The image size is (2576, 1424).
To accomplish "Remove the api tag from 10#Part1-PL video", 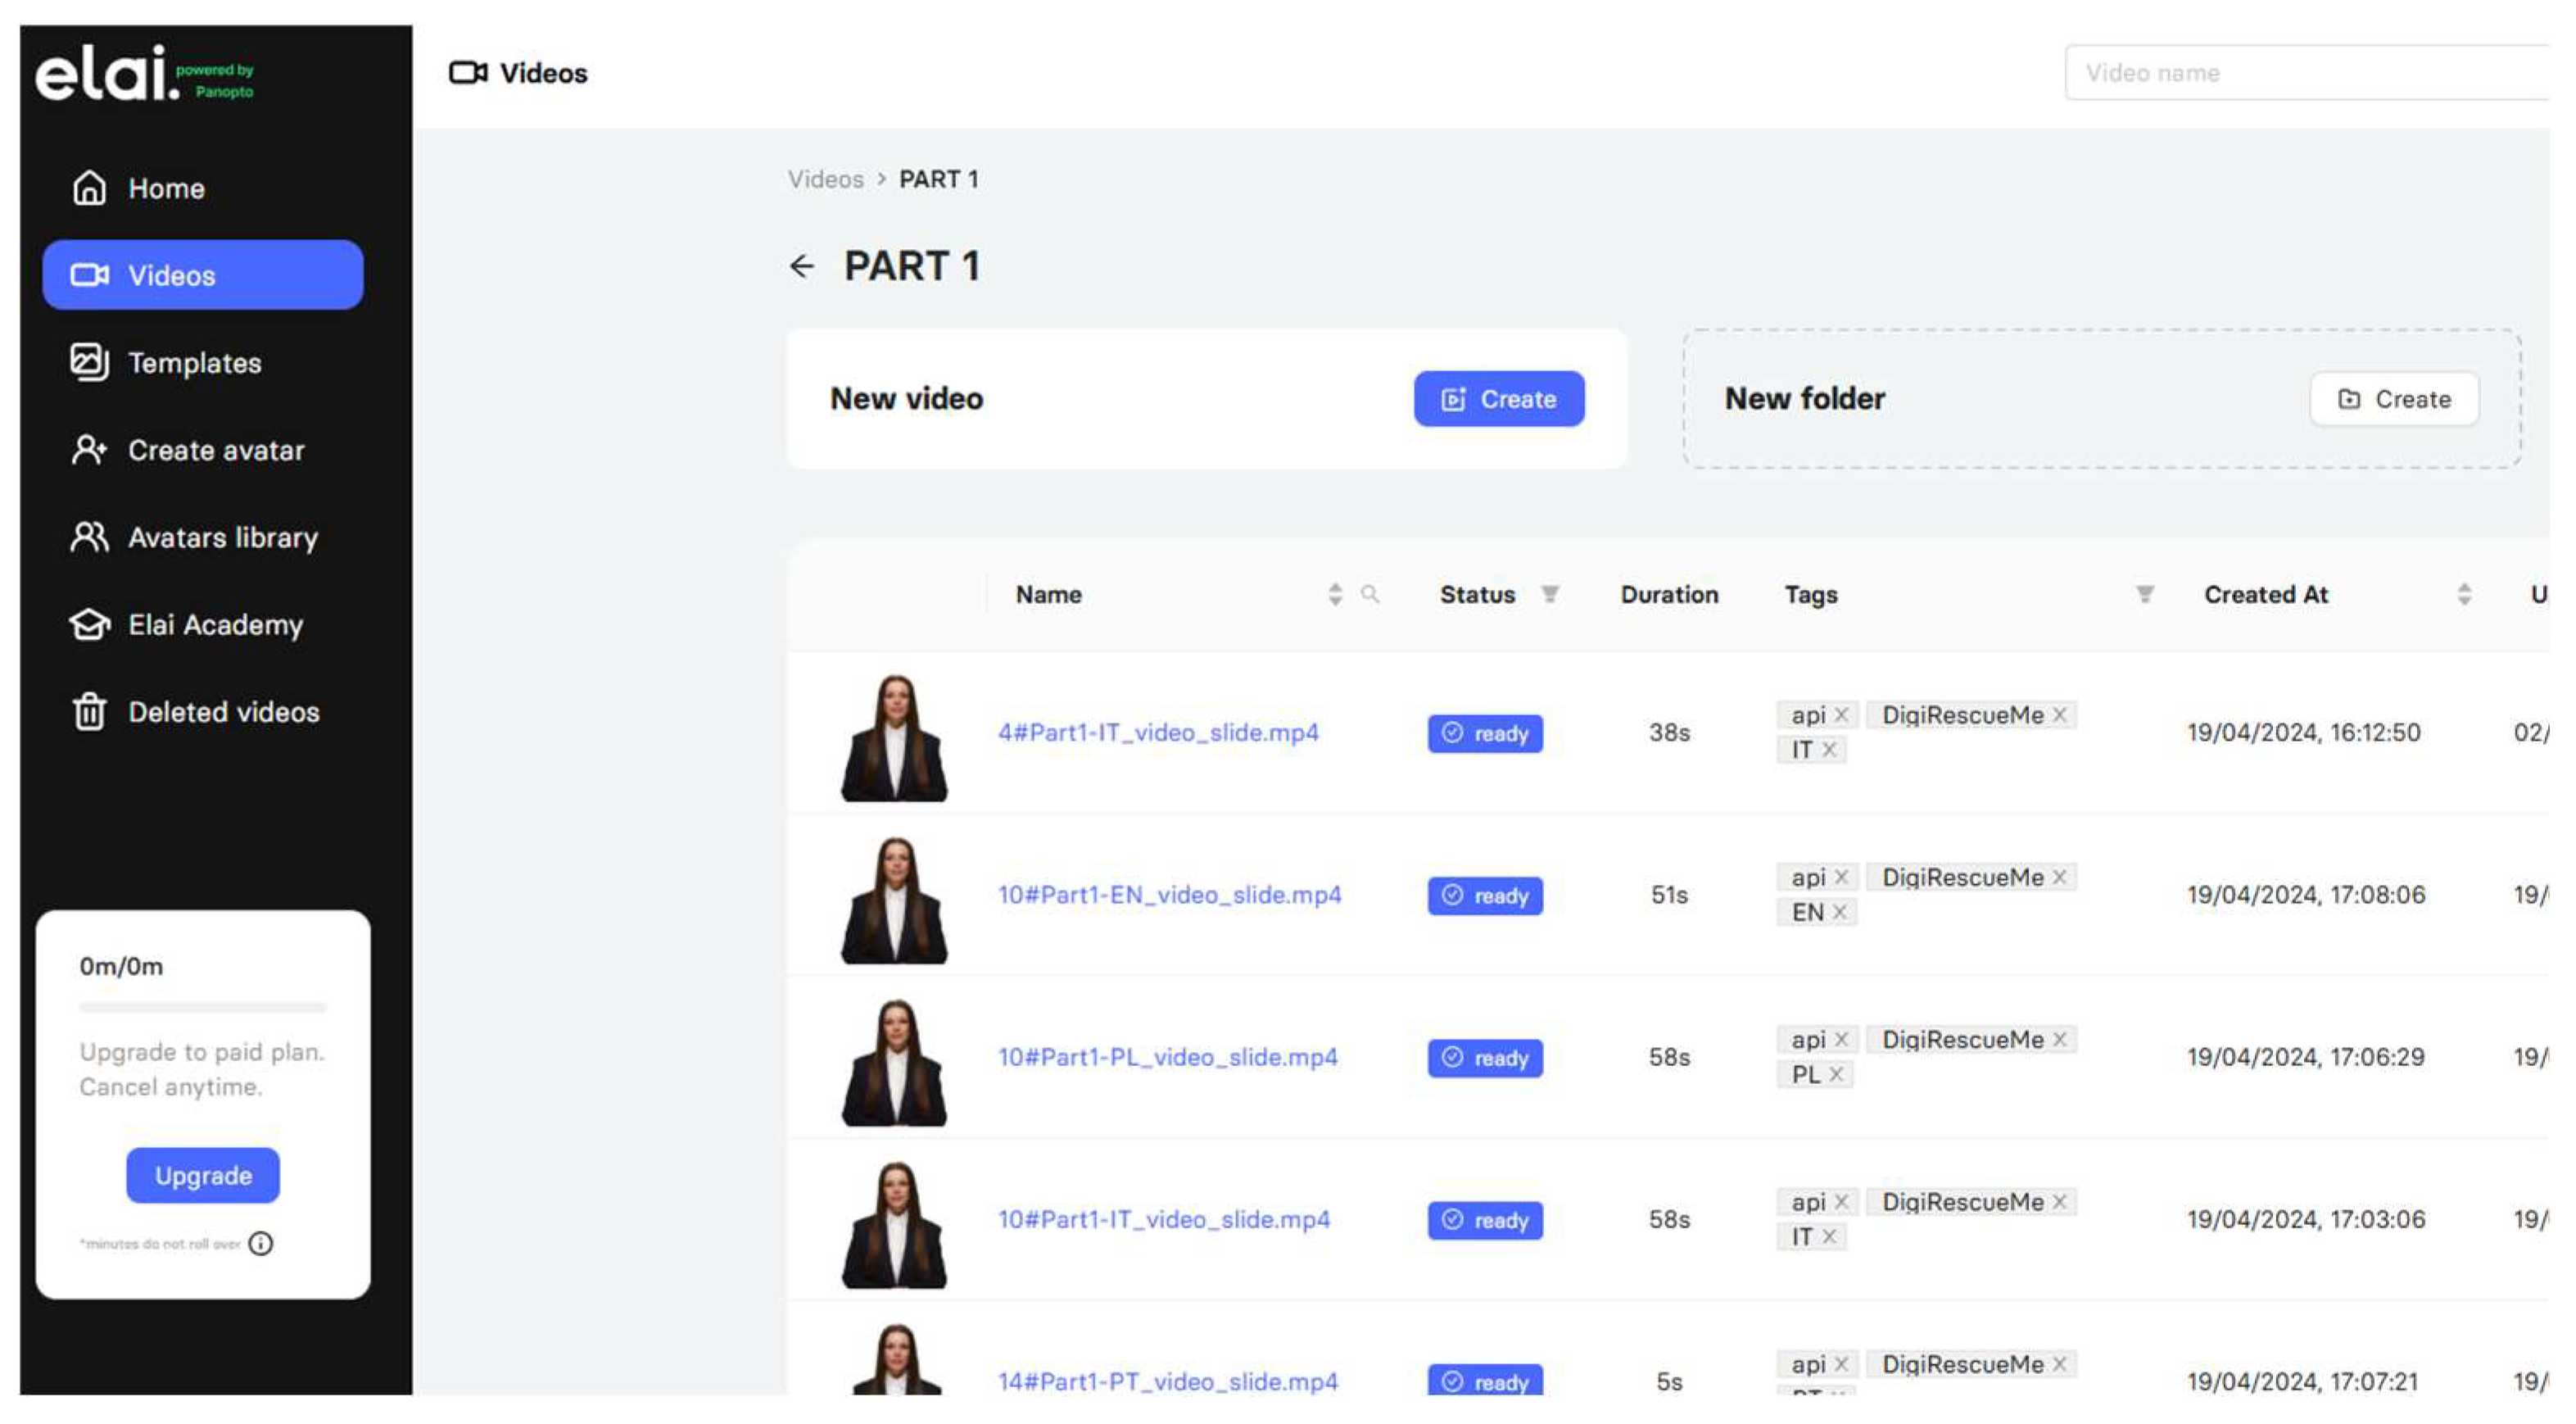I will click(x=1841, y=1039).
